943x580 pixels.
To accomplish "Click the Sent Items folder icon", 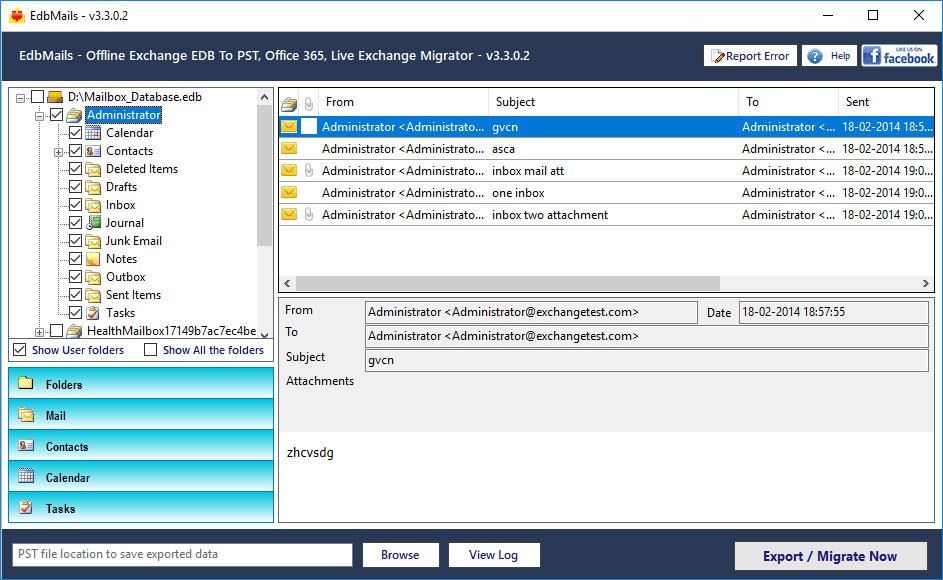I will click(93, 295).
